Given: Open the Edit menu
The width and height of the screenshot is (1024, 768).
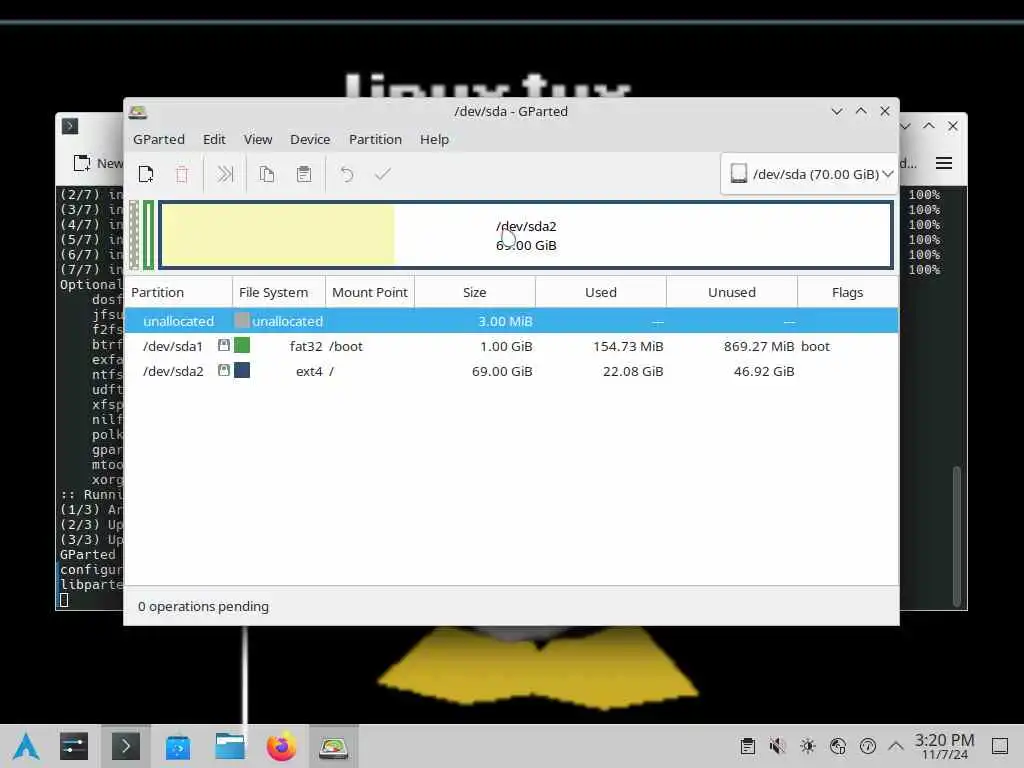Looking at the screenshot, I should click(214, 139).
